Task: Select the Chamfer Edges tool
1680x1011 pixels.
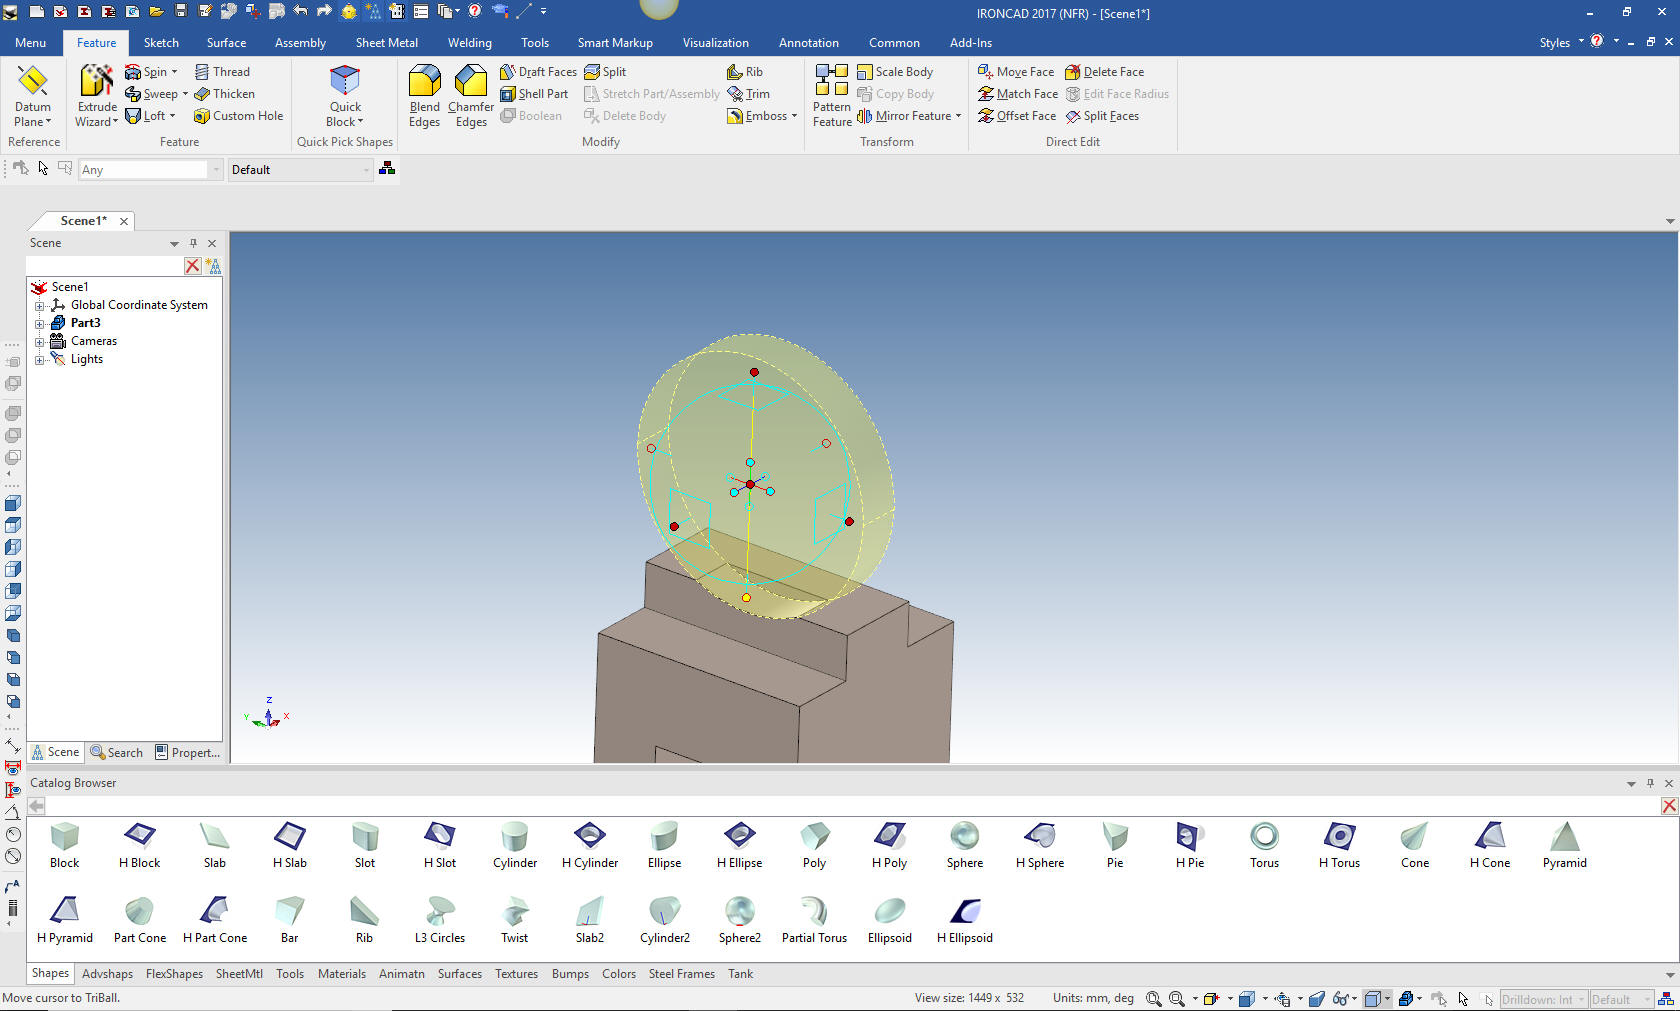Action: 471,96
